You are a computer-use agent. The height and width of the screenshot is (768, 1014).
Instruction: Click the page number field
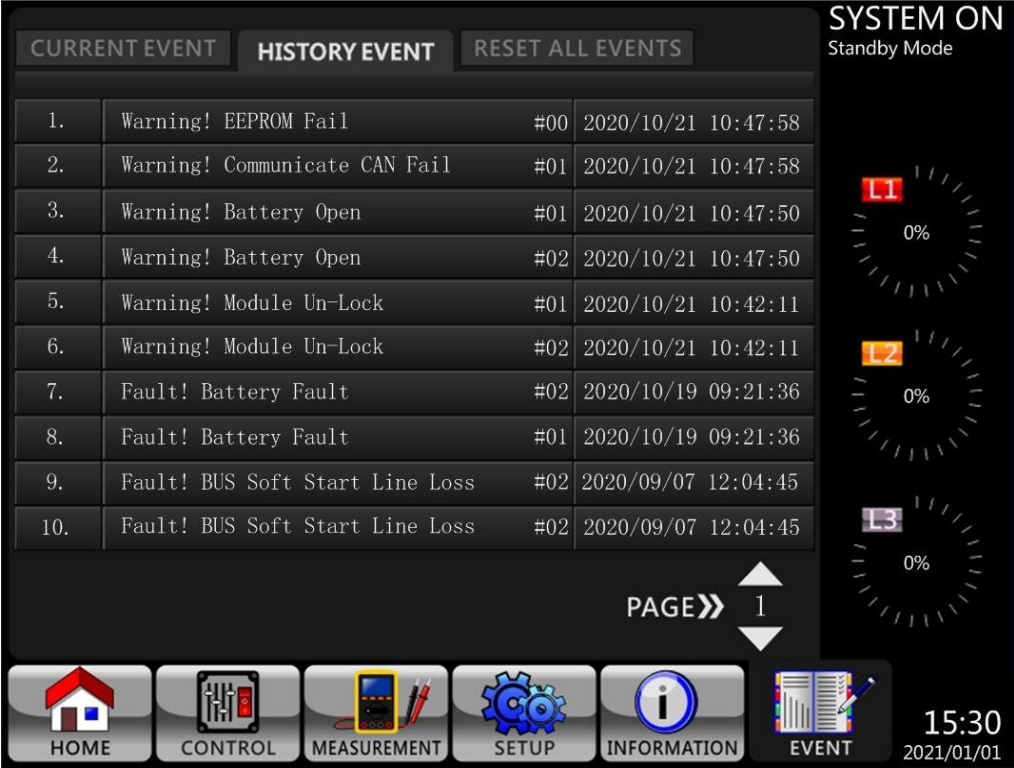760,606
